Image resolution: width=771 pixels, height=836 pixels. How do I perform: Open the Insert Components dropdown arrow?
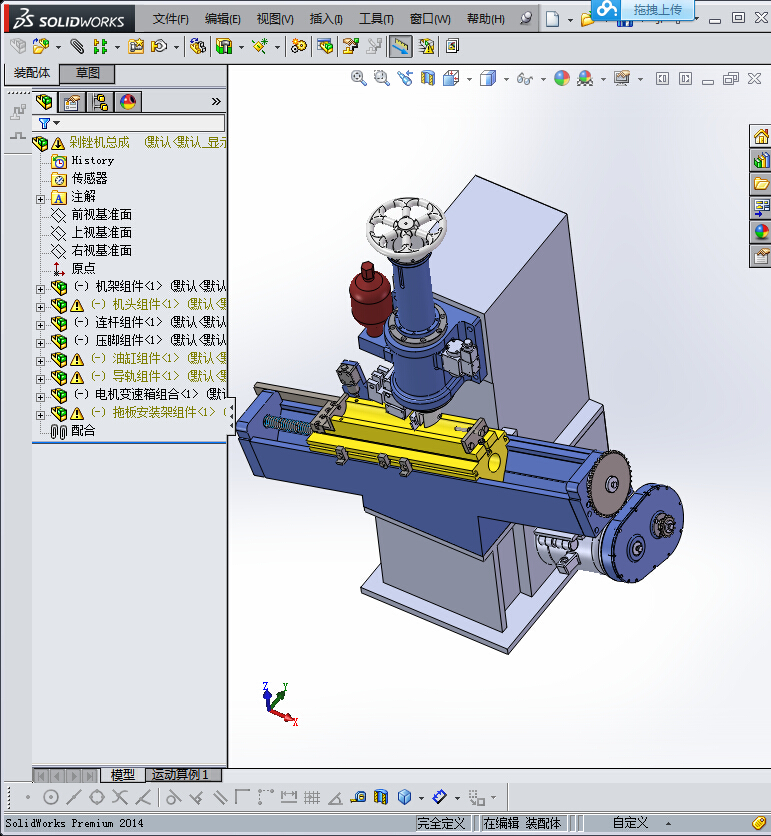click(58, 47)
